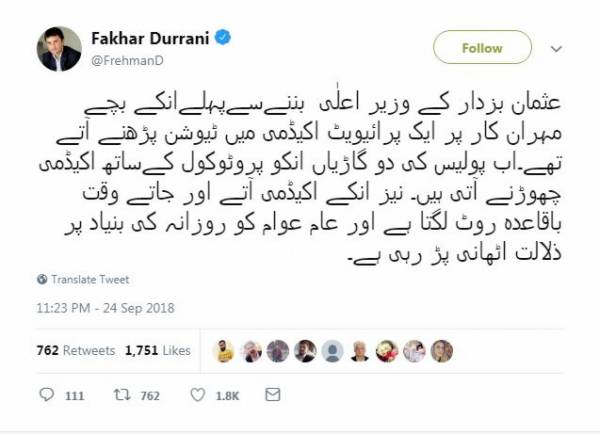600x434 pixels.
Task: Click the 111 replies count
Action: coord(74,395)
